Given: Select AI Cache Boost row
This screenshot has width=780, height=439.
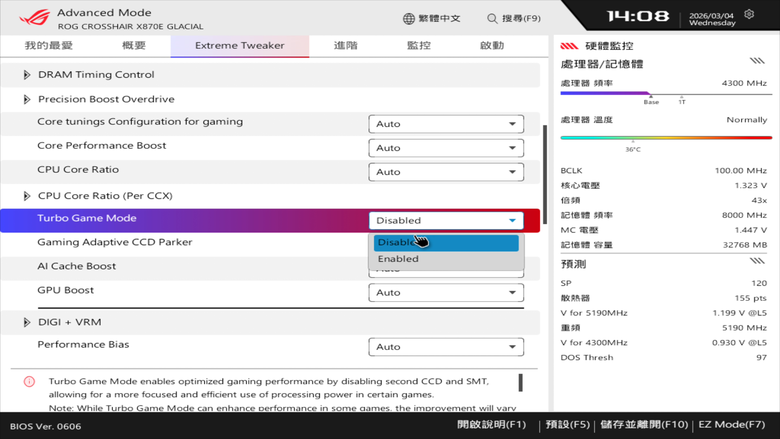Looking at the screenshot, I should pos(77,266).
